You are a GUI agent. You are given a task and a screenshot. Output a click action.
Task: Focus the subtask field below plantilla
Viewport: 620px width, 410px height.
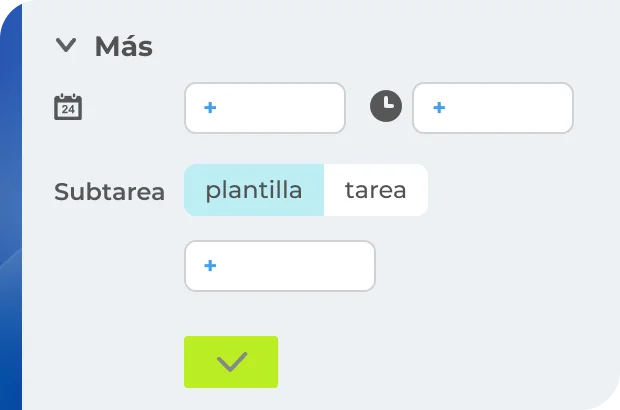[x=279, y=266]
